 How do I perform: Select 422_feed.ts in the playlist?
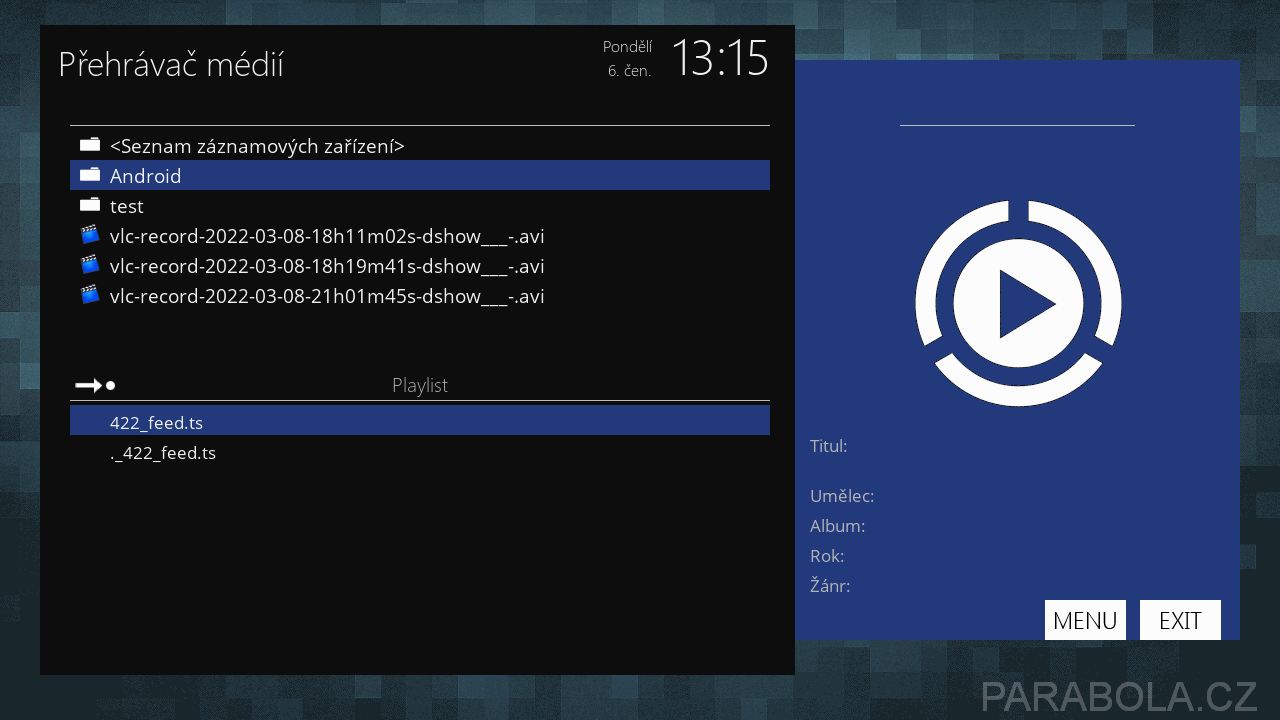point(420,420)
